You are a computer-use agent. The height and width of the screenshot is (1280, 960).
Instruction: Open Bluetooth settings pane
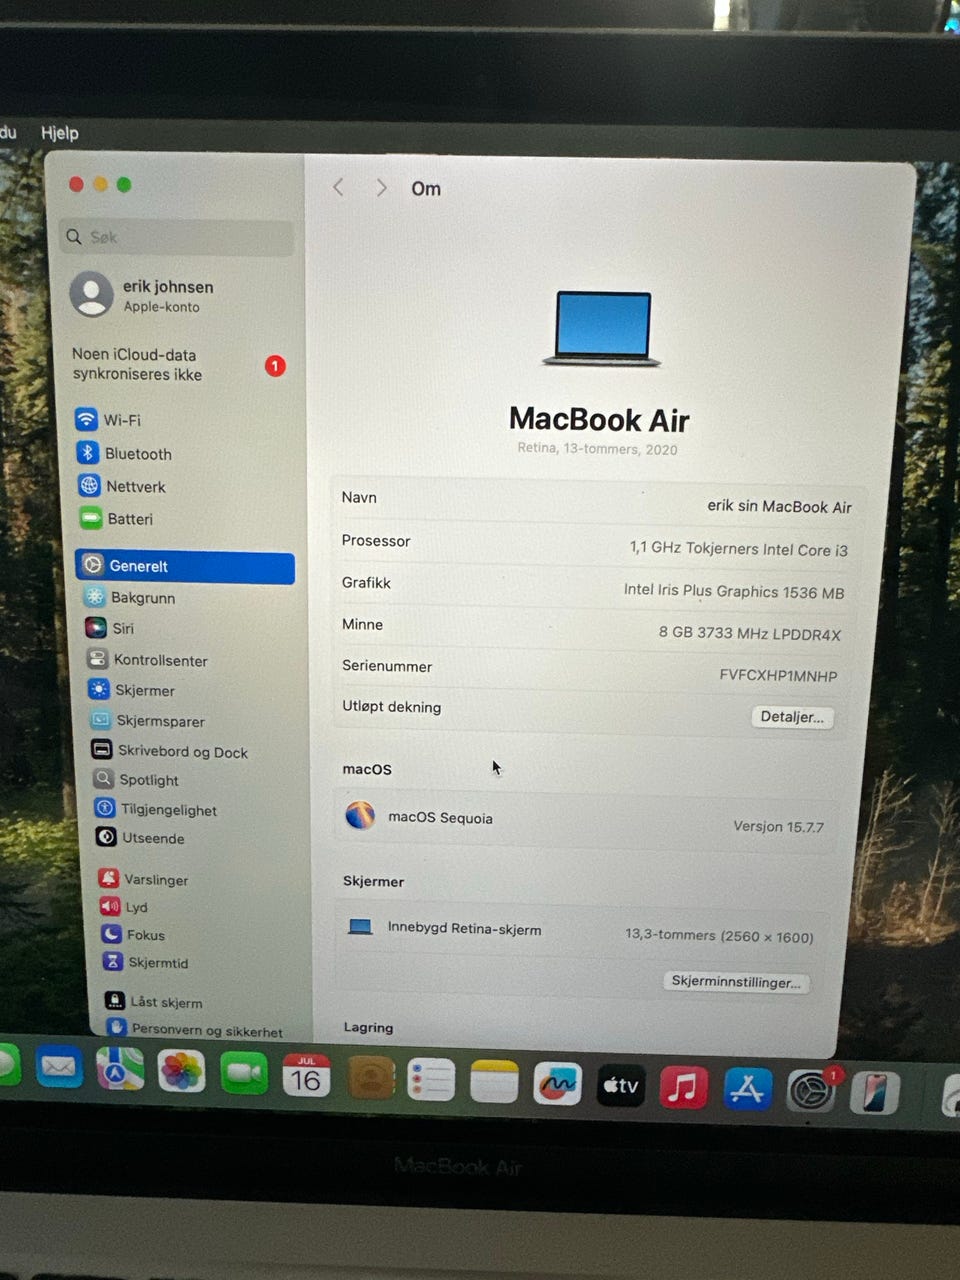tap(124, 453)
